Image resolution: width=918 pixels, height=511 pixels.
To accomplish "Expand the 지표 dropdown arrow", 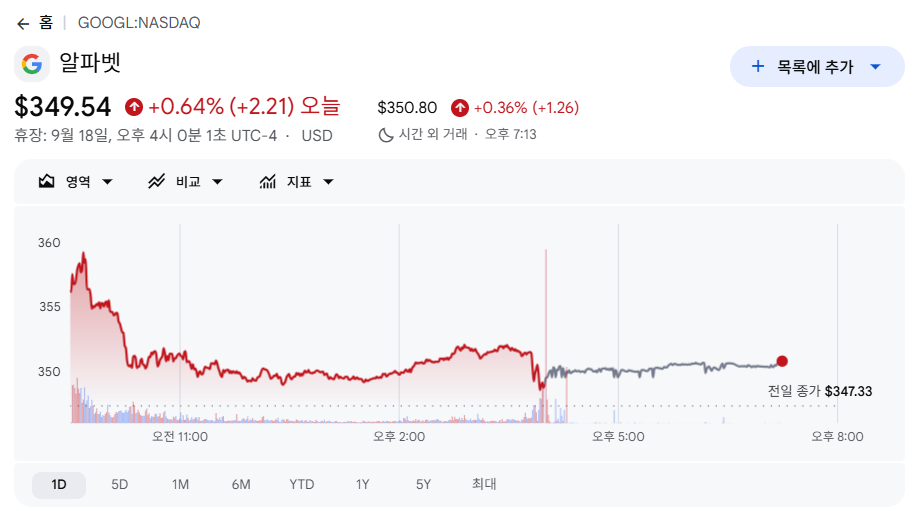I will (x=328, y=182).
